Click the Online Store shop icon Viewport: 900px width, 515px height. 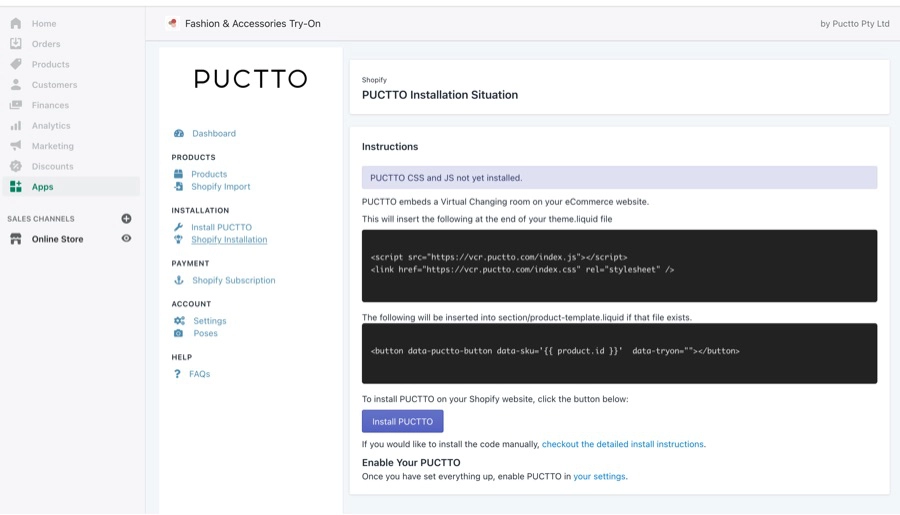15,239
